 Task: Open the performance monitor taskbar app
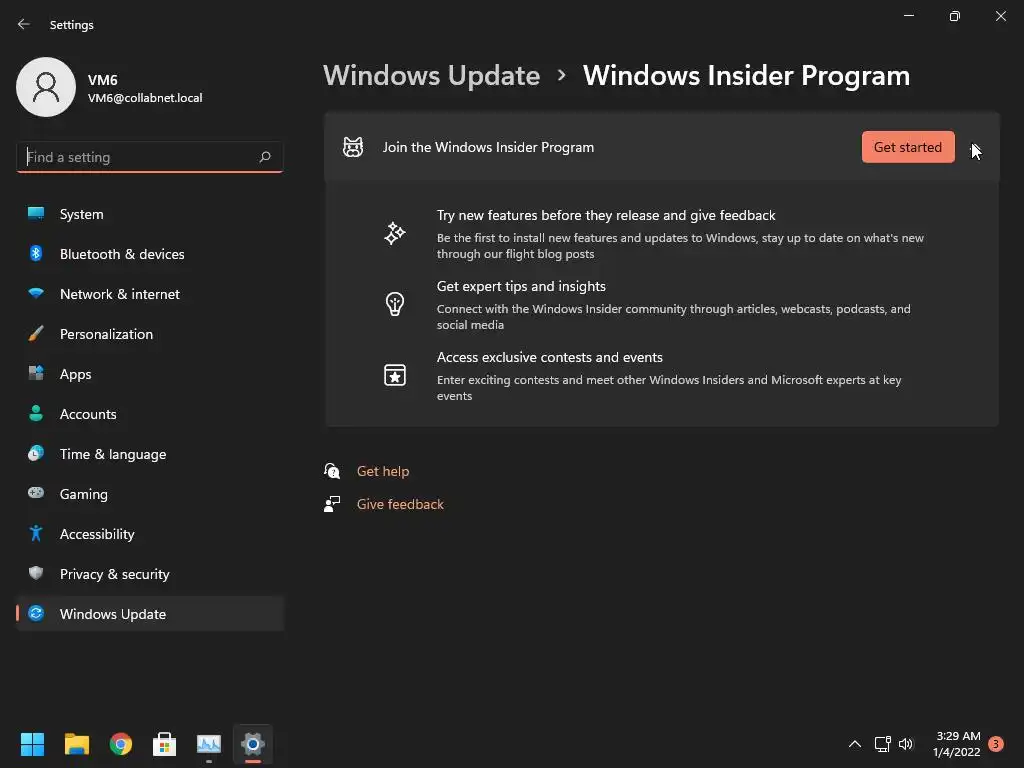click(x=209, y=744)
